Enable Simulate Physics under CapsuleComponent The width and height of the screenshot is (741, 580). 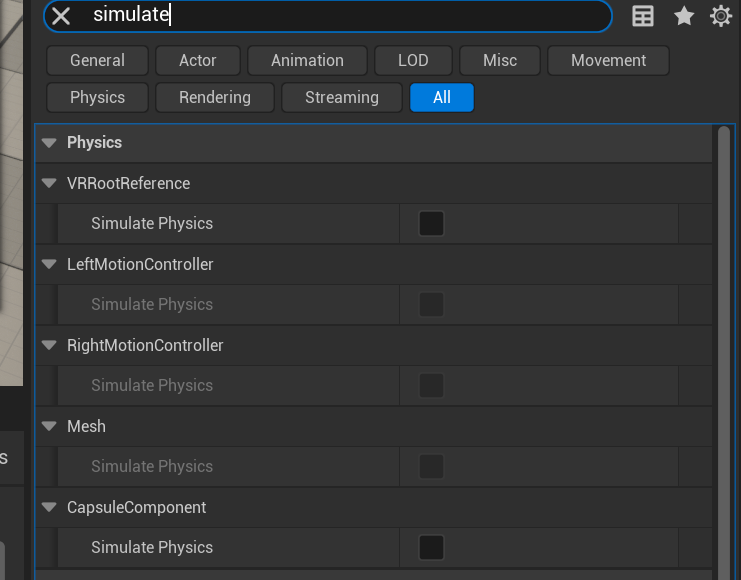[431, 547]
